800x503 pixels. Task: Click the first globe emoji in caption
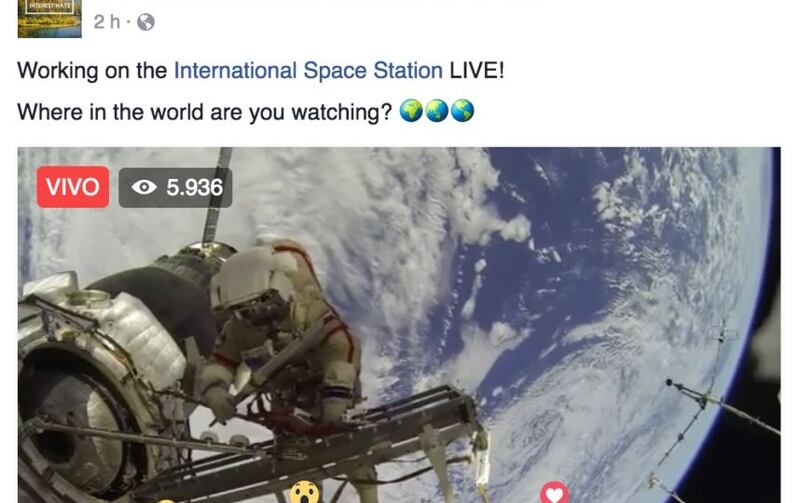coord(411,111)
